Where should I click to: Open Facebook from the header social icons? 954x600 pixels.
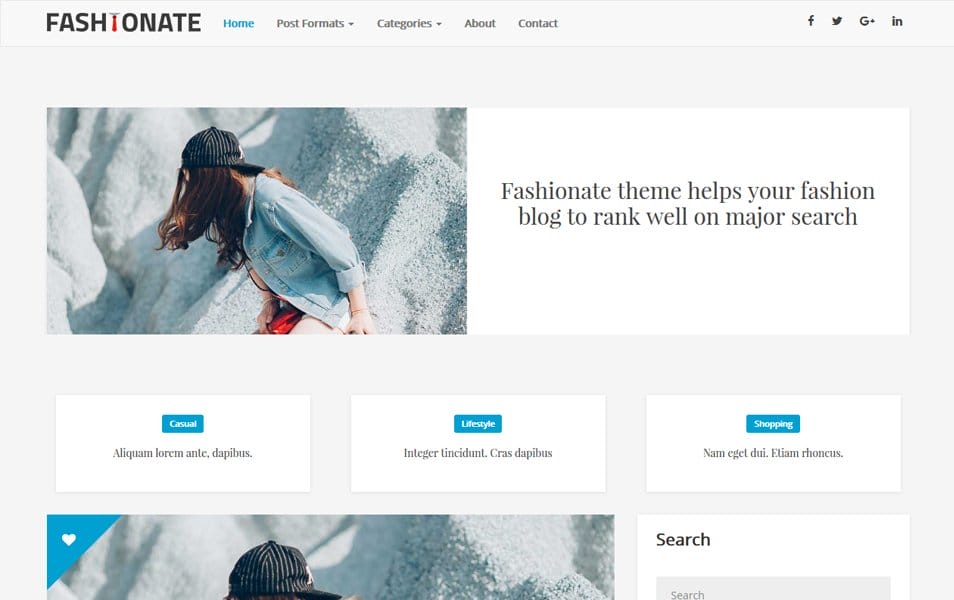click(x=810, y=20)
